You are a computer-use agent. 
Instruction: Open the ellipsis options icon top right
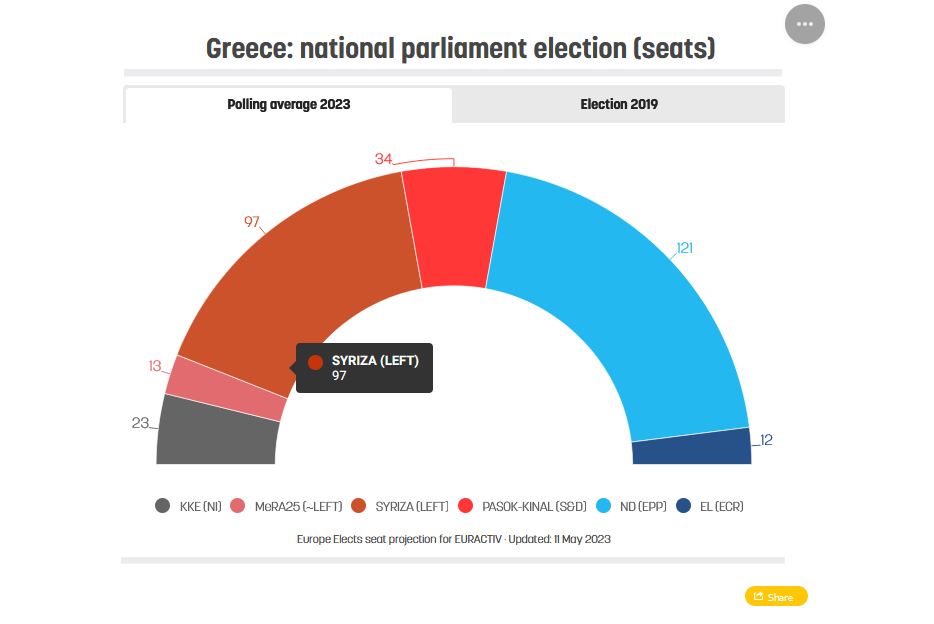805,24
